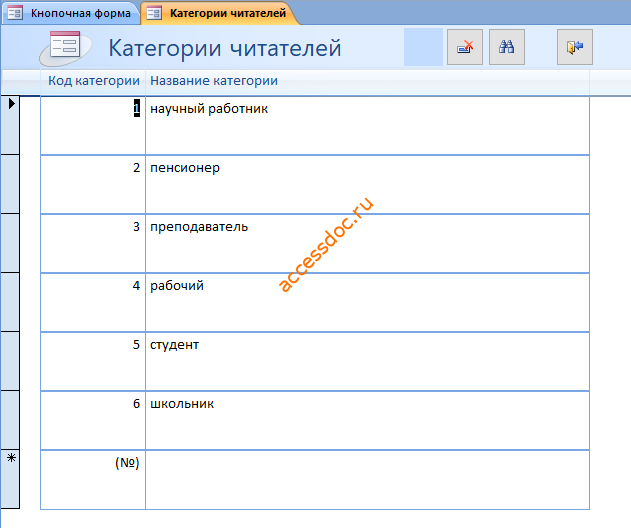
Task: Click the new record selector with asterisk
Action: (10, 479)
